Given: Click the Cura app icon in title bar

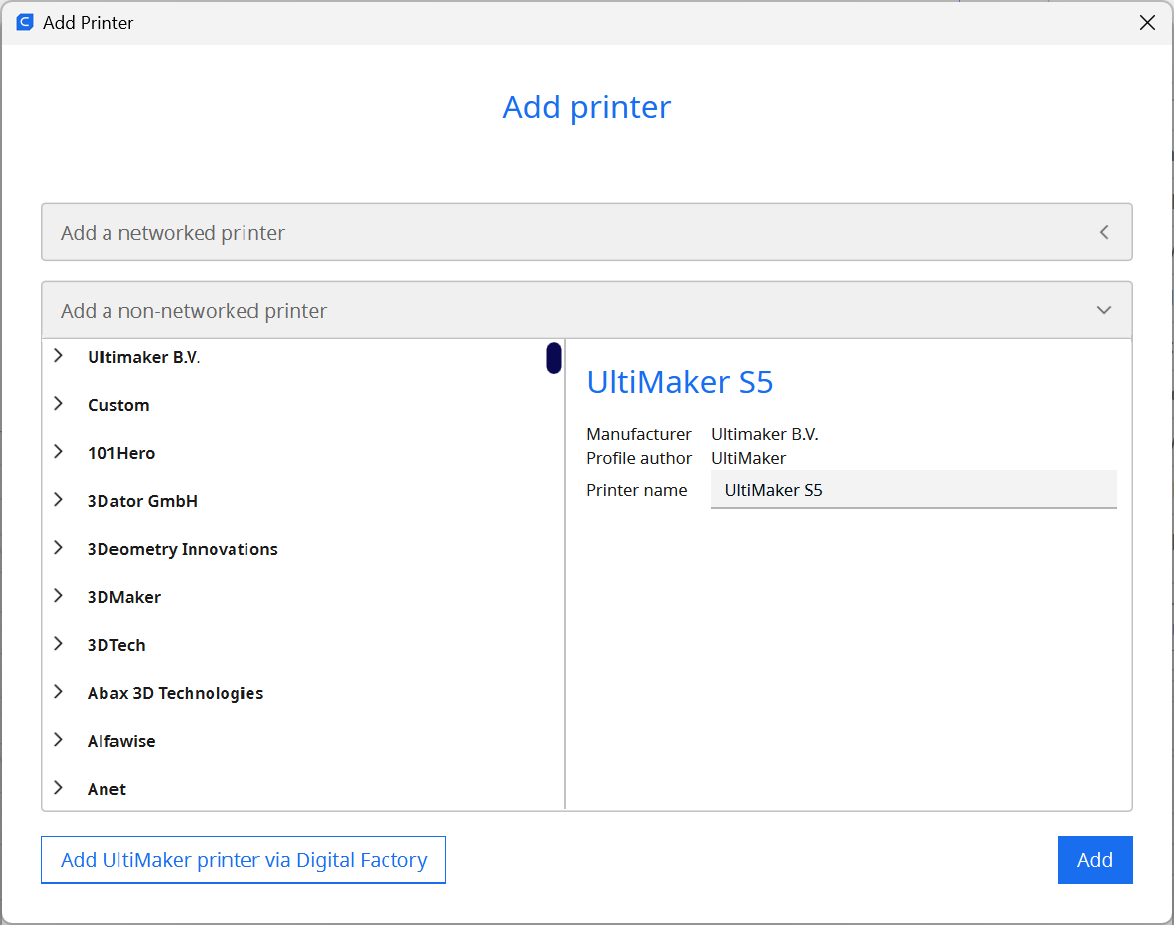Looking at the screenshot, I should [25, 22].
